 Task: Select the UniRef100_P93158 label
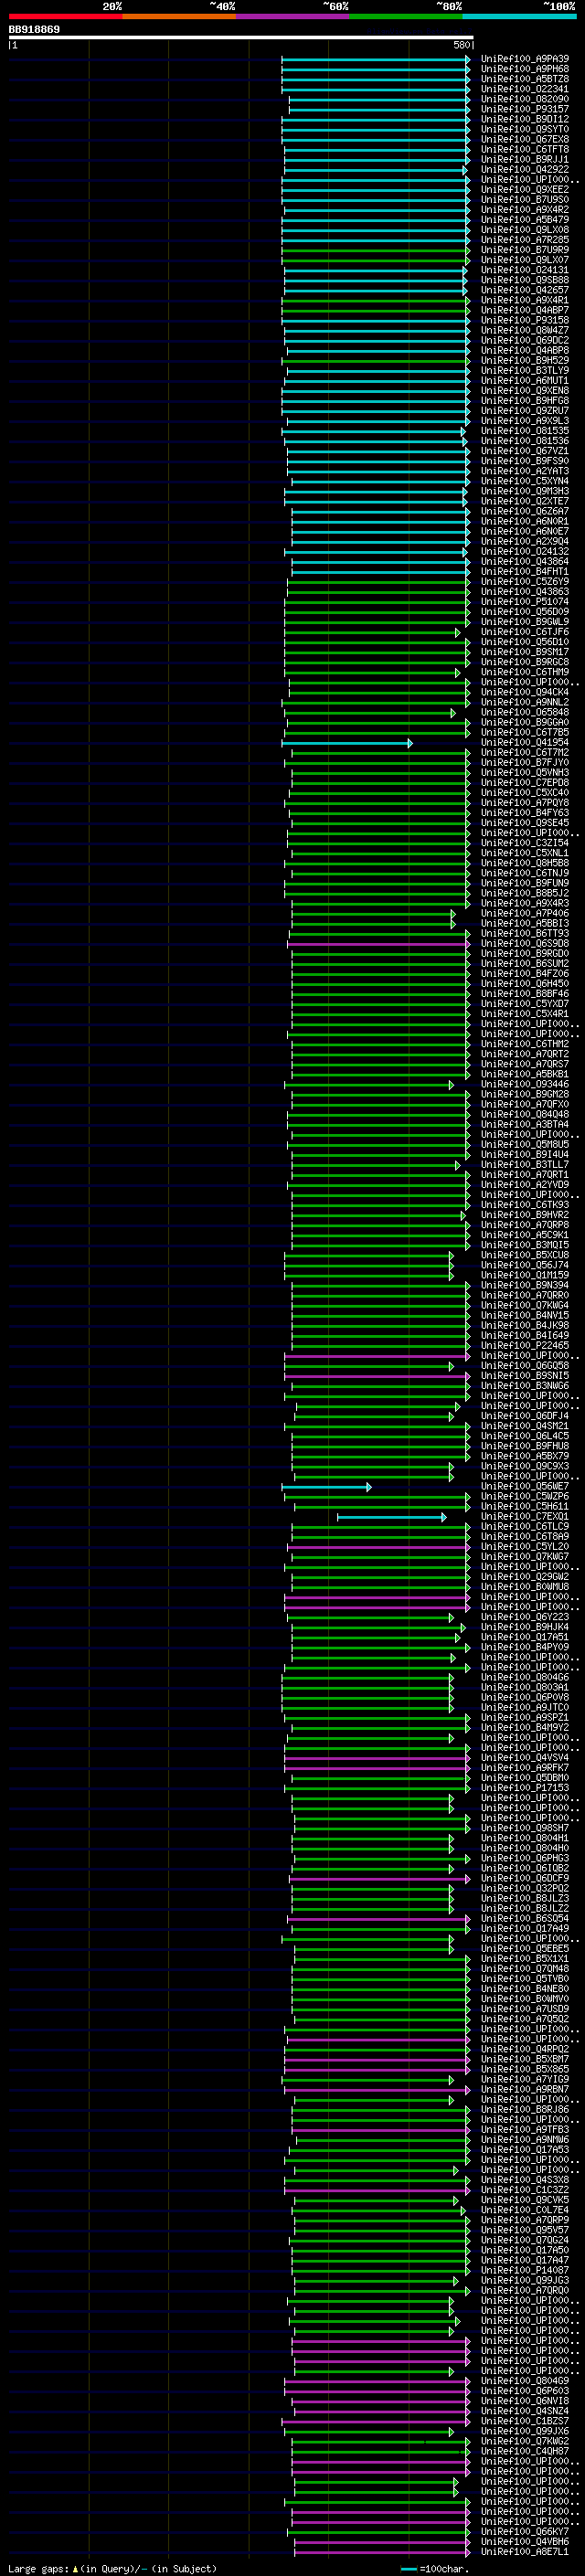pos(525,320)
